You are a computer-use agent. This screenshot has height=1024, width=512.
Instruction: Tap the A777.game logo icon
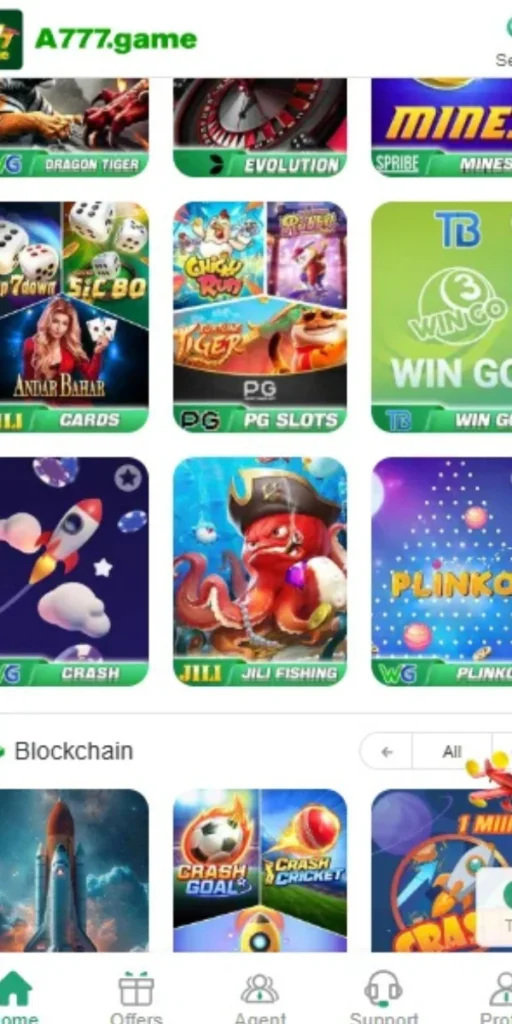[x=11, y=39]
